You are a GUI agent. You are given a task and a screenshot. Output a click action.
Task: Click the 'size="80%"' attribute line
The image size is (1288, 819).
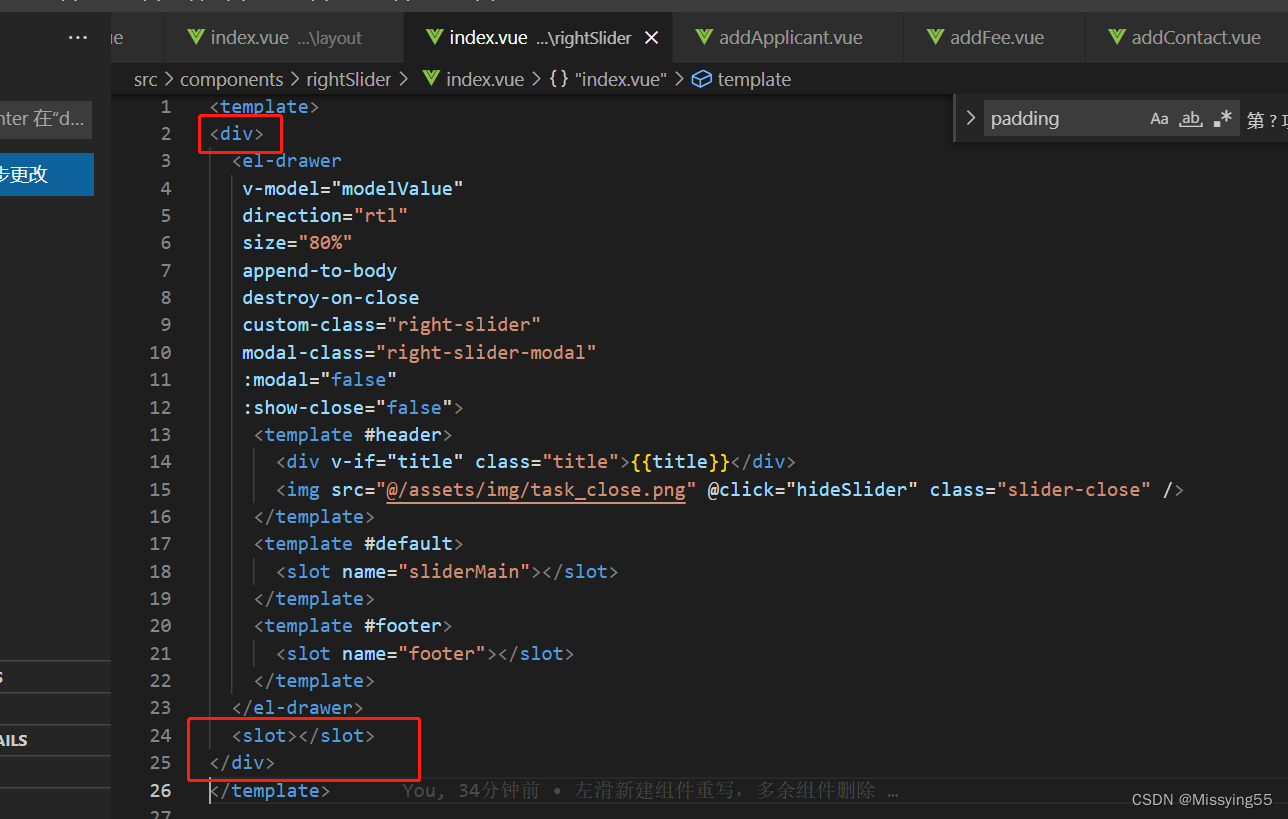click(x=297, y=243)
